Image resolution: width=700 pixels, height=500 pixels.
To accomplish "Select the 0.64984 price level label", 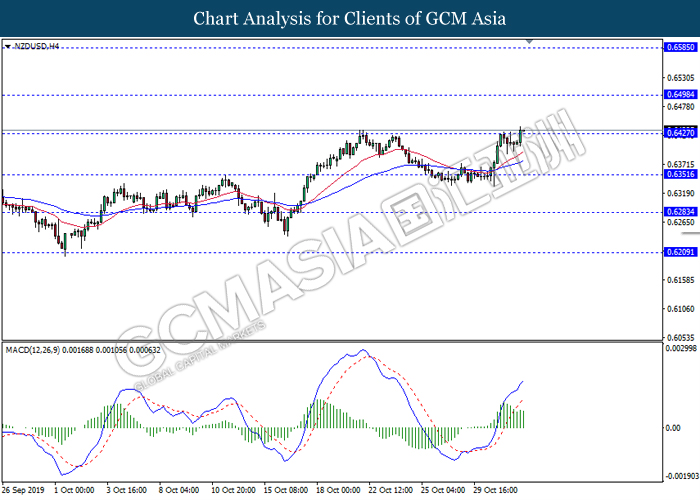I will (680, 95).
